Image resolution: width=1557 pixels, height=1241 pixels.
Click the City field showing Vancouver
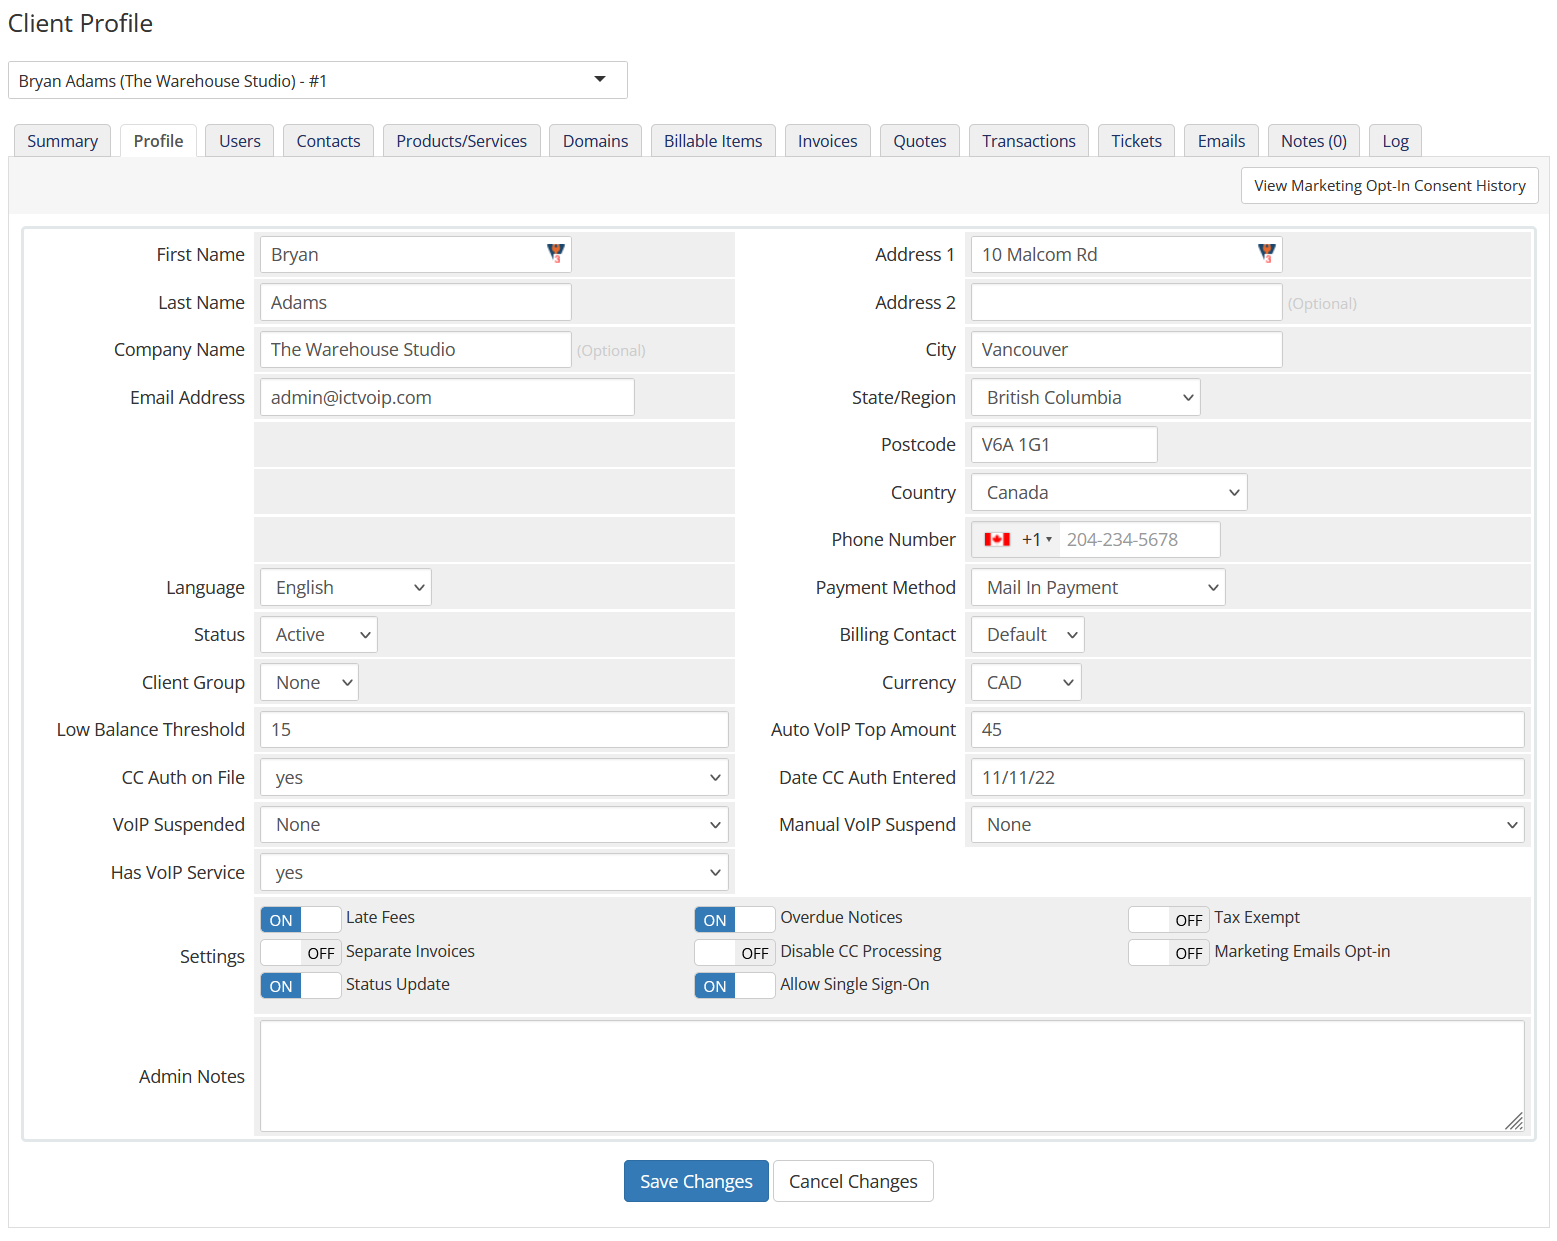(x=1127, y=349)
